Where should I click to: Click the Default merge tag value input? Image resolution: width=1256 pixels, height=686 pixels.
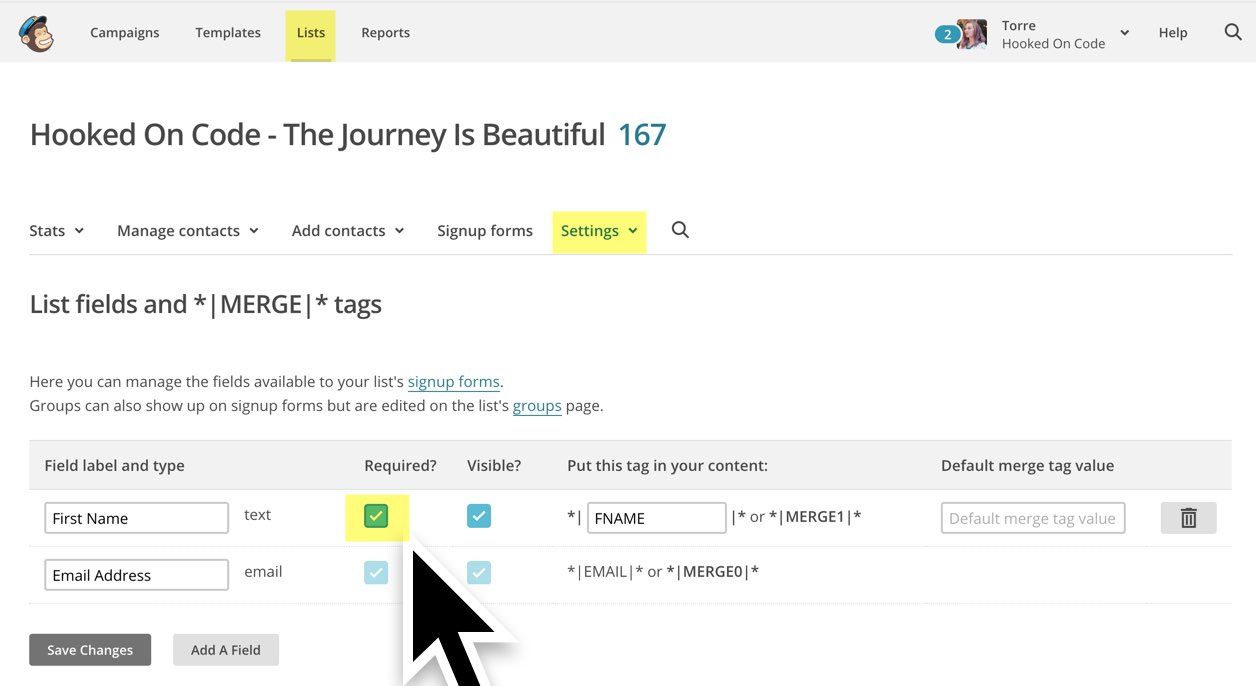(1033, 518)
